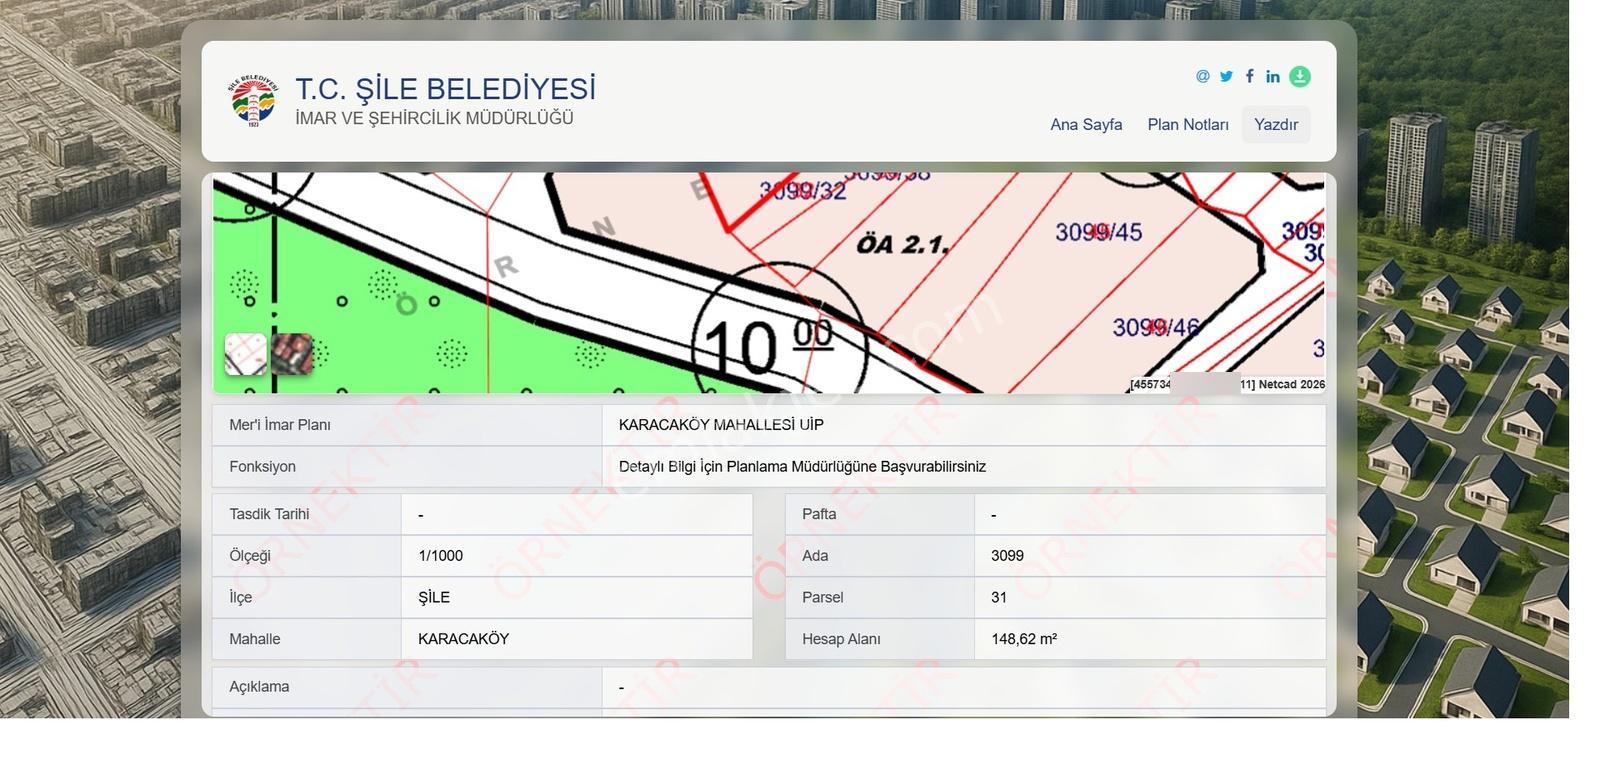Click the Hesap Alanı label
This screenshot has height=765, width=1600.
pos(841,639)
